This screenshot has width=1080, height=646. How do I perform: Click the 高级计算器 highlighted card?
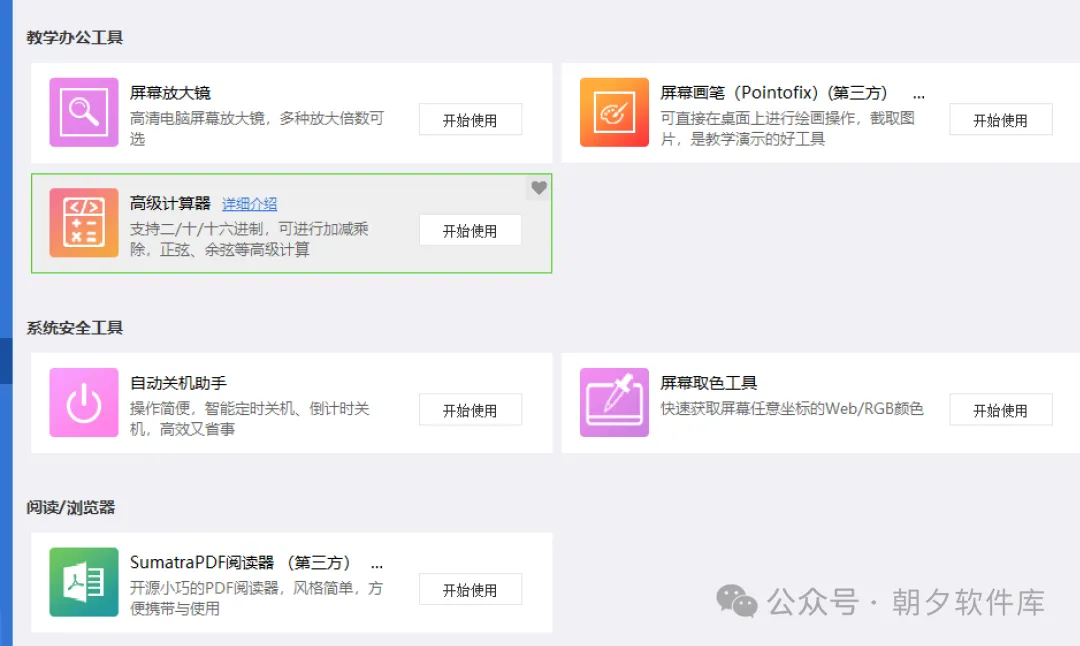point(290,223)
